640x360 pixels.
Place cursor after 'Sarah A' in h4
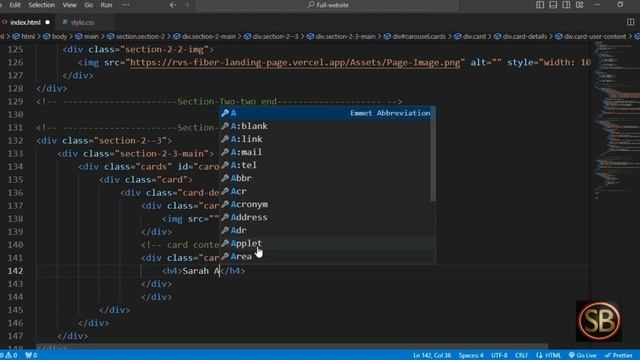point(220,271)
